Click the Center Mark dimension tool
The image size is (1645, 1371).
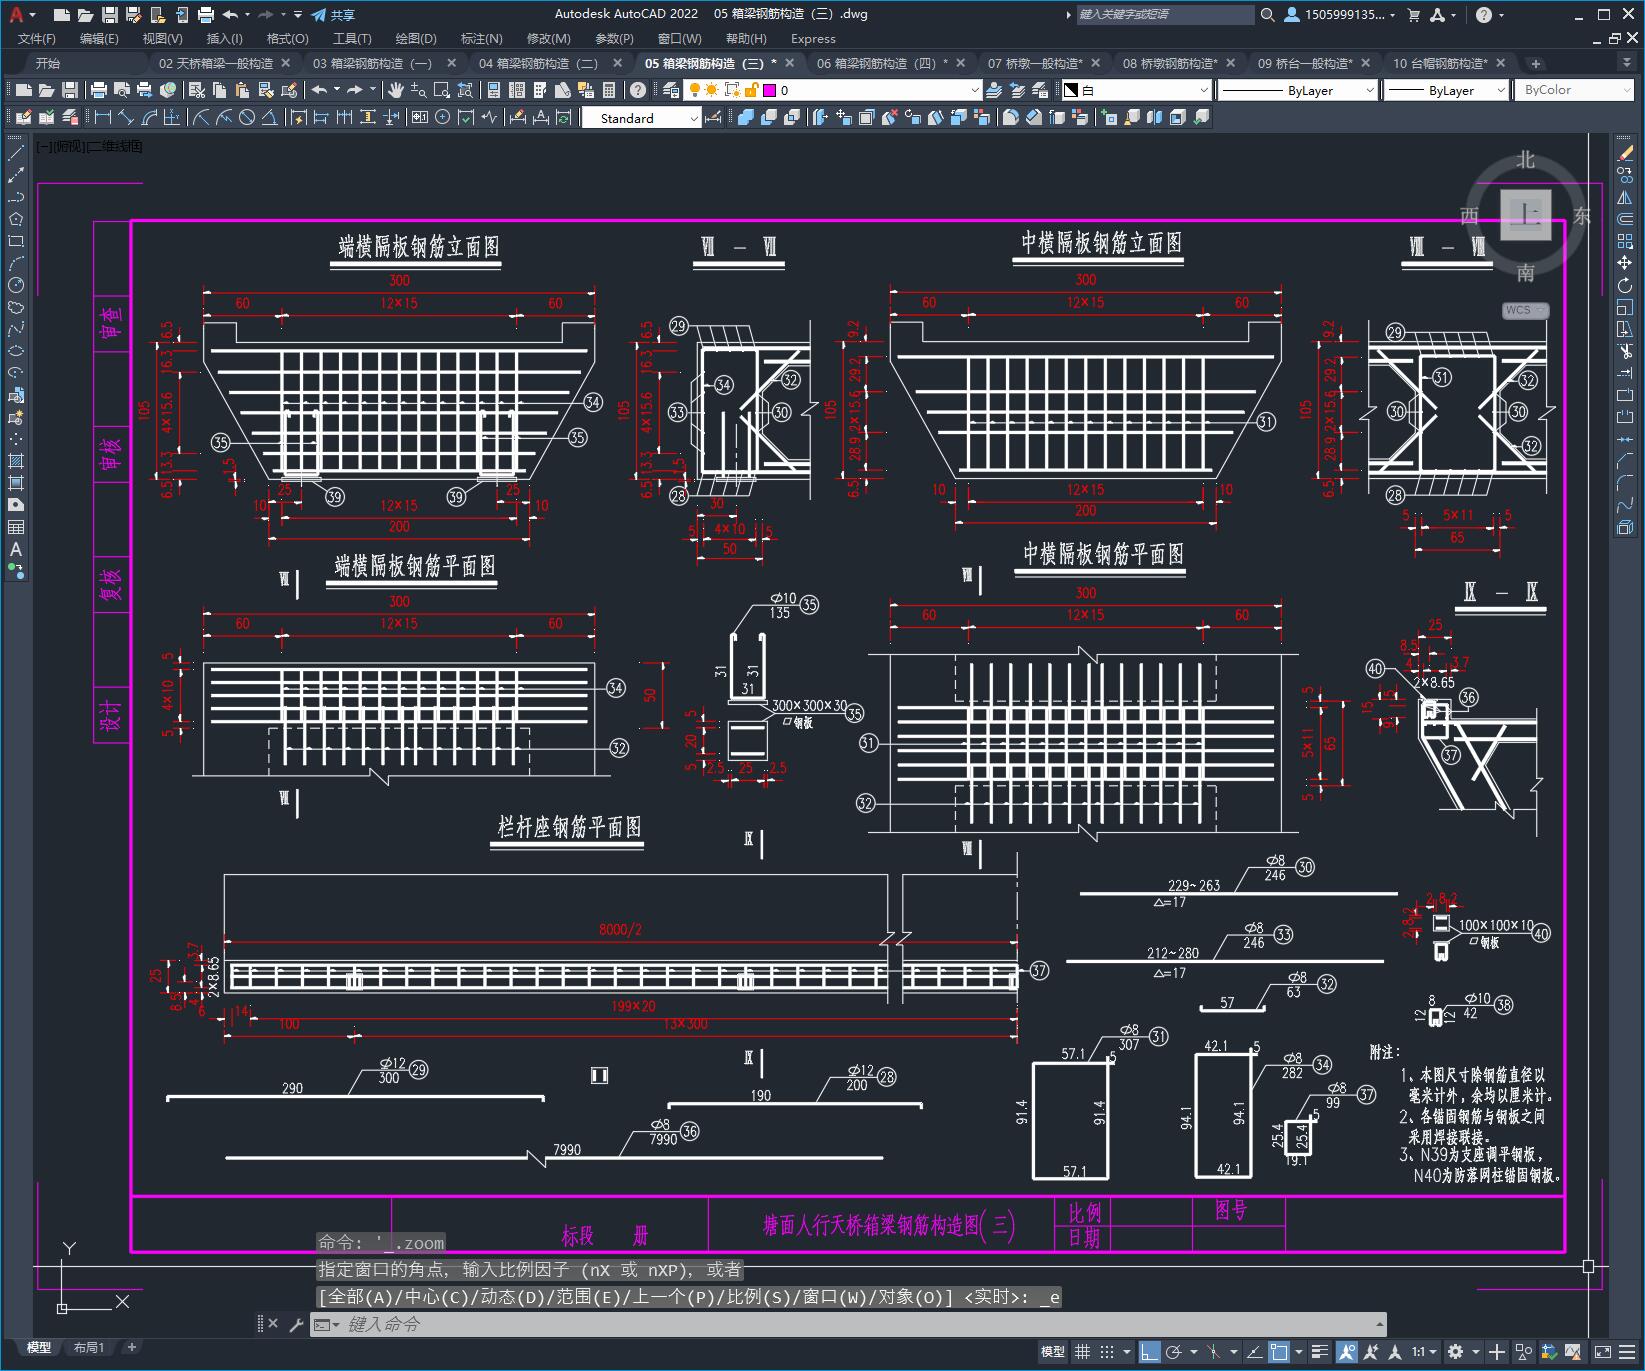[442, 118]
